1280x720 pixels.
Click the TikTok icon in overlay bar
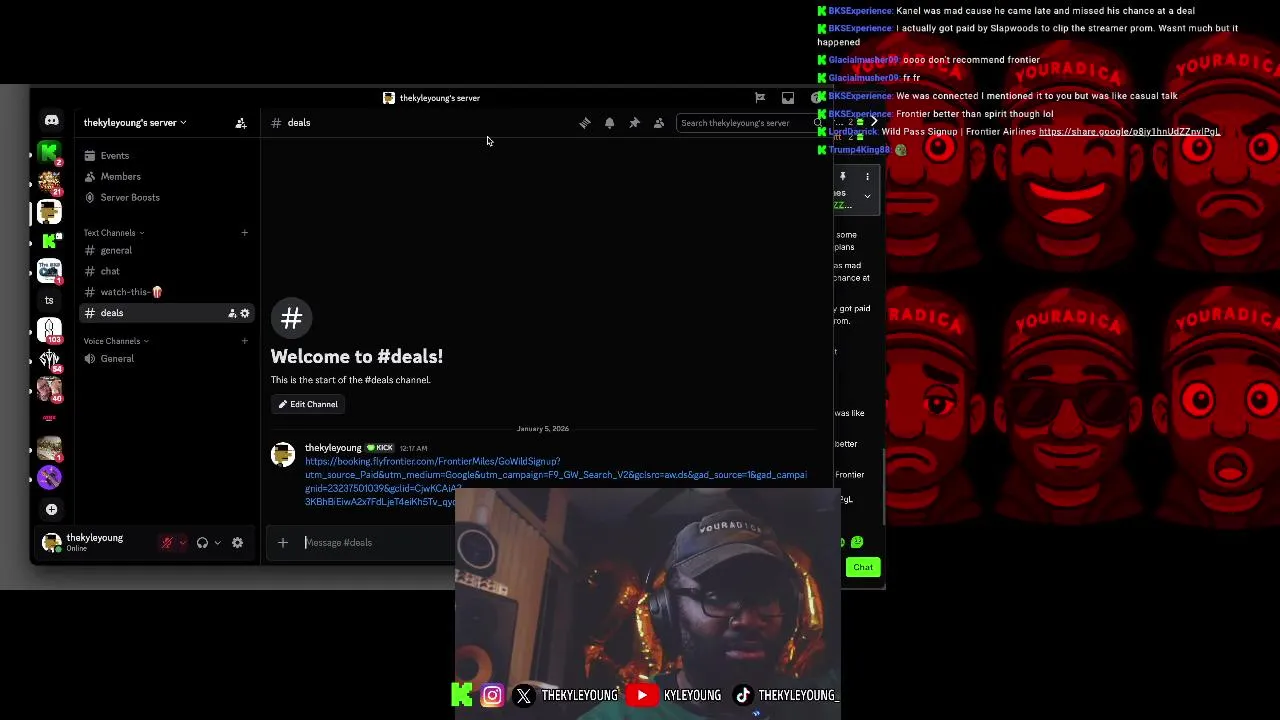(x=743, y=695)
